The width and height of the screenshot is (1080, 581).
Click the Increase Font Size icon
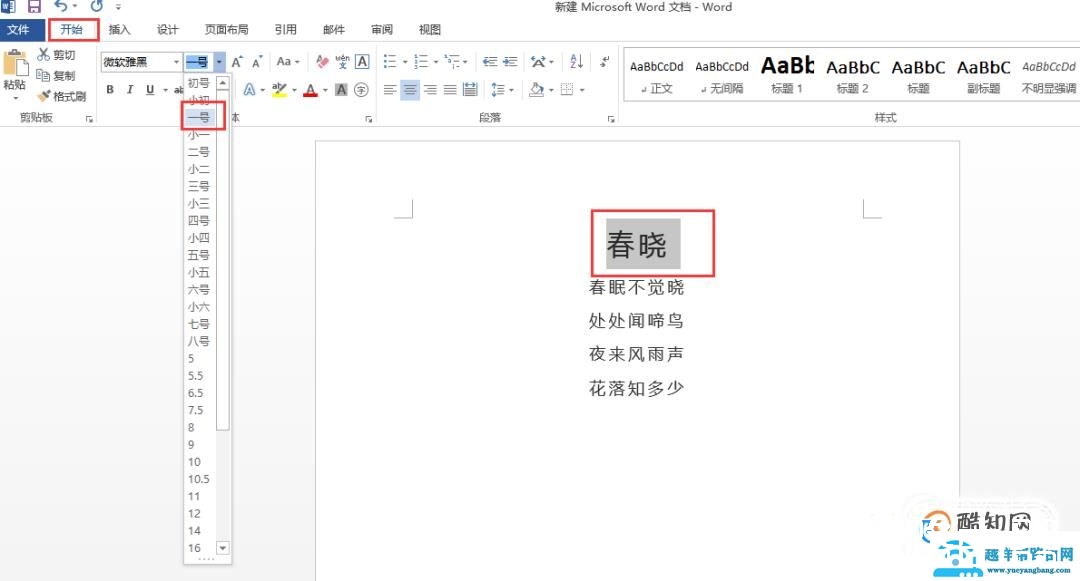(x=235, y=62)
